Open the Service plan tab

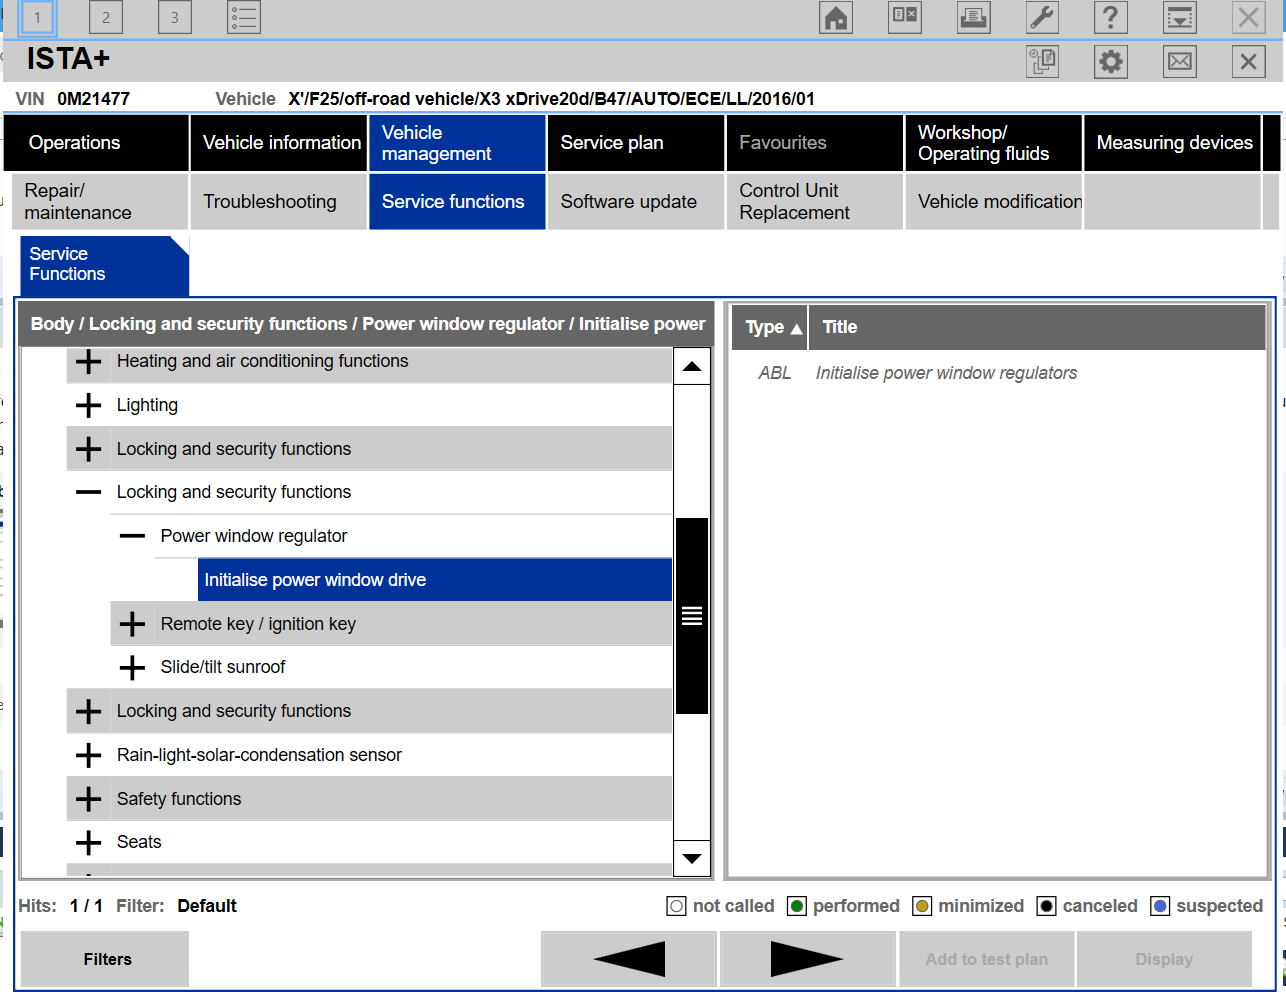pos(636,143)
